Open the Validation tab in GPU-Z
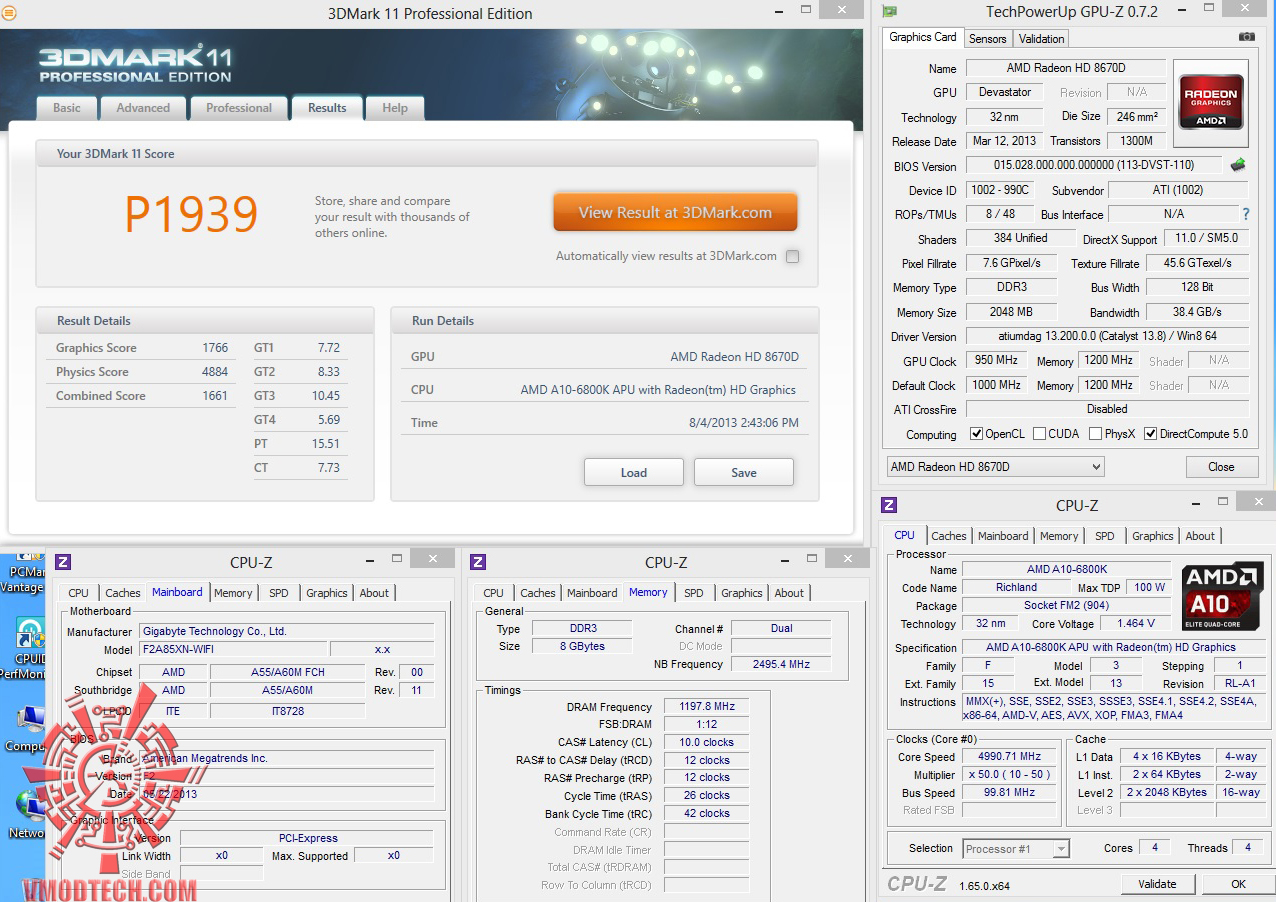The width and height of the screenshot is (1276, 902). pos(1042,39)
